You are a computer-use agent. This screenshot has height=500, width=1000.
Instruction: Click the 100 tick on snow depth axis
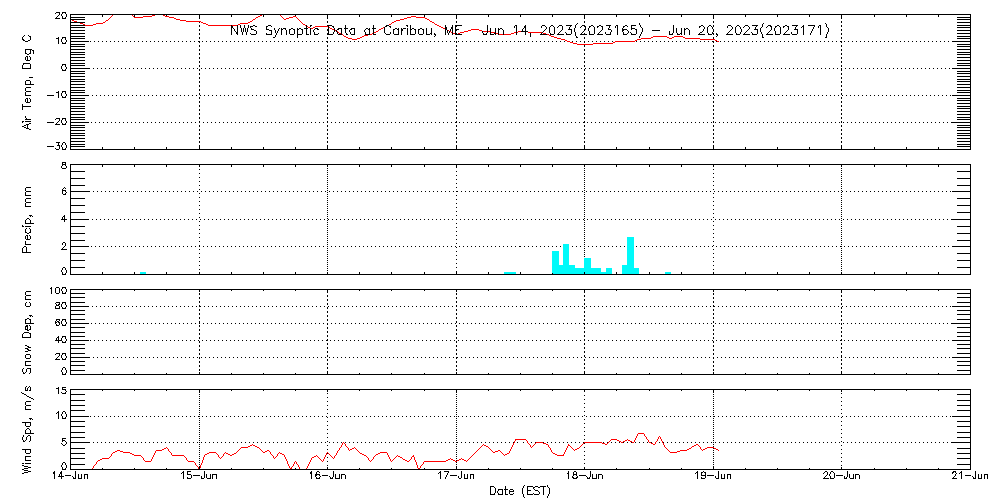(x=57, y=291)
